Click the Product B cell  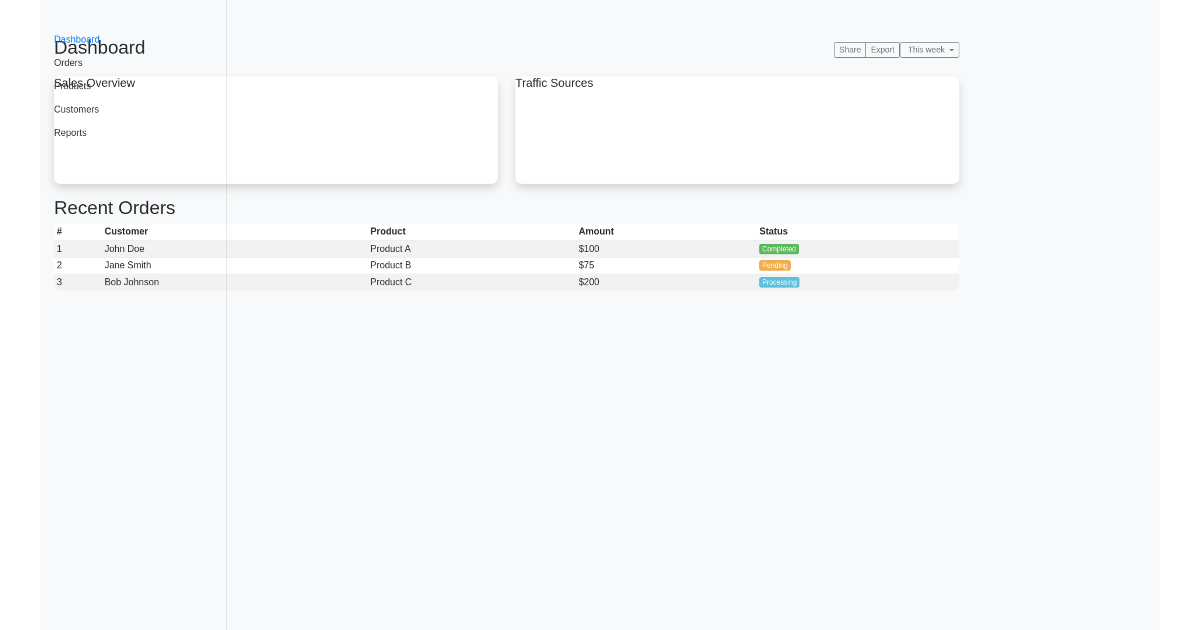pyautogui.click(x=390, y=265)
